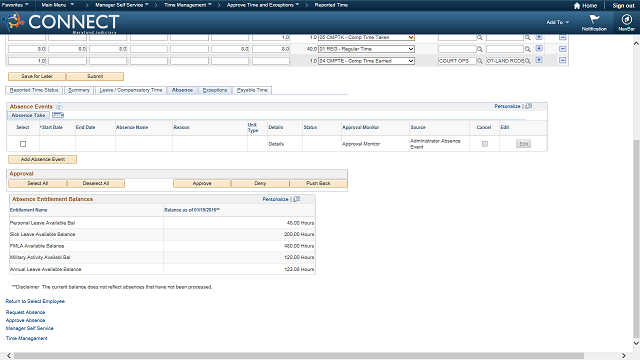Expand the Comp Time Earned code dropdown

point(411,61)
